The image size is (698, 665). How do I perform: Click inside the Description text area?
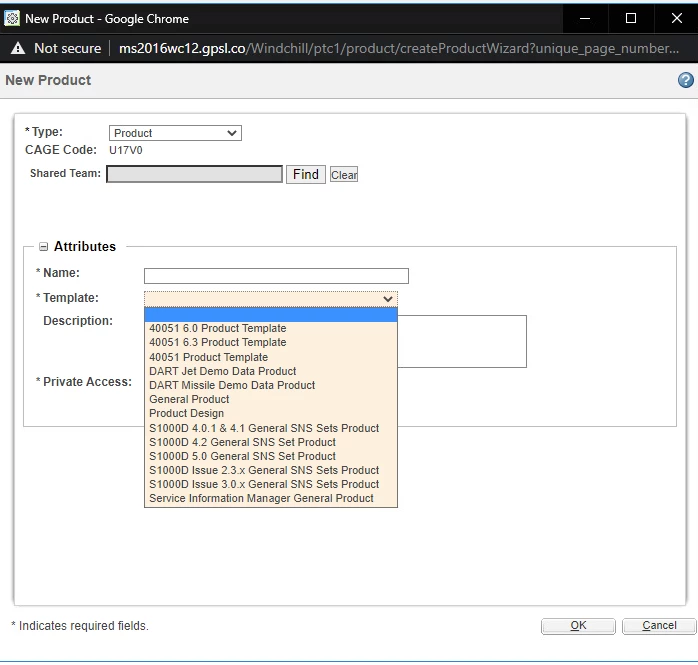pyautogui.click(x=462, y=341)
